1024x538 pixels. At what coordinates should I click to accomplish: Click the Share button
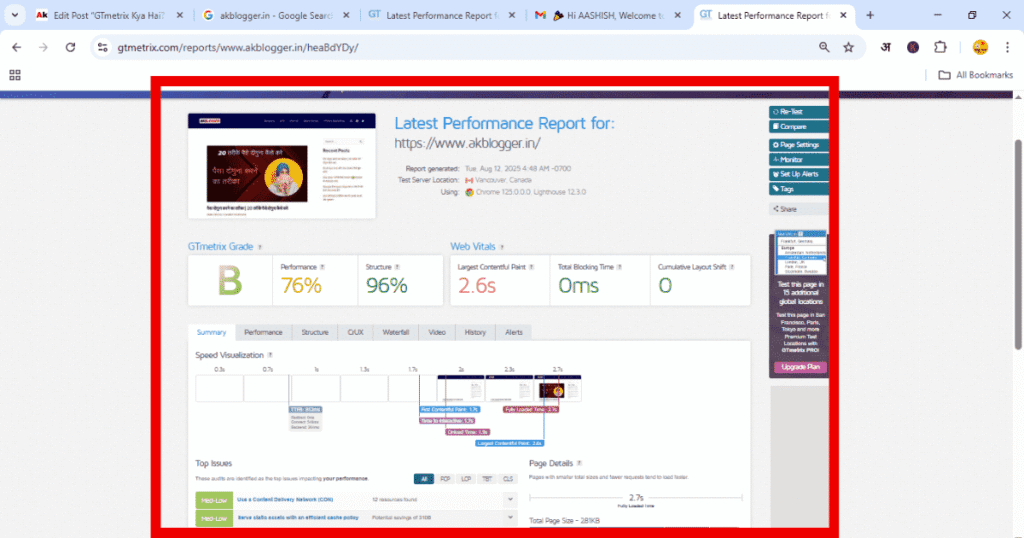click(798, 209)
